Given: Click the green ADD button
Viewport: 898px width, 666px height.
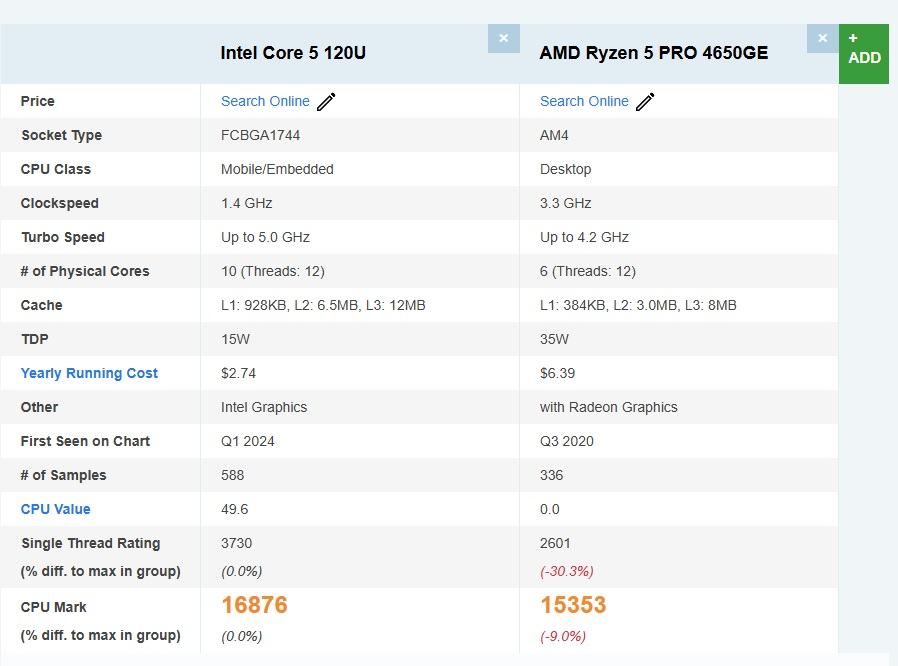Looking at the screenshot, I should [x=864, y=53].
